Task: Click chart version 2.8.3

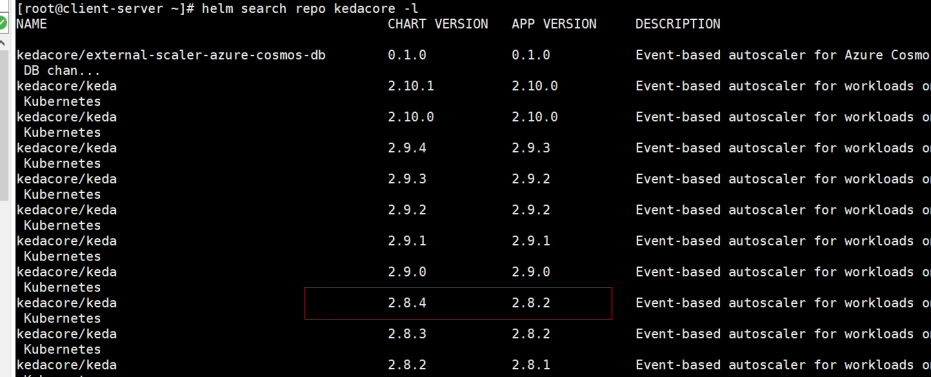Action: (407, 334)
